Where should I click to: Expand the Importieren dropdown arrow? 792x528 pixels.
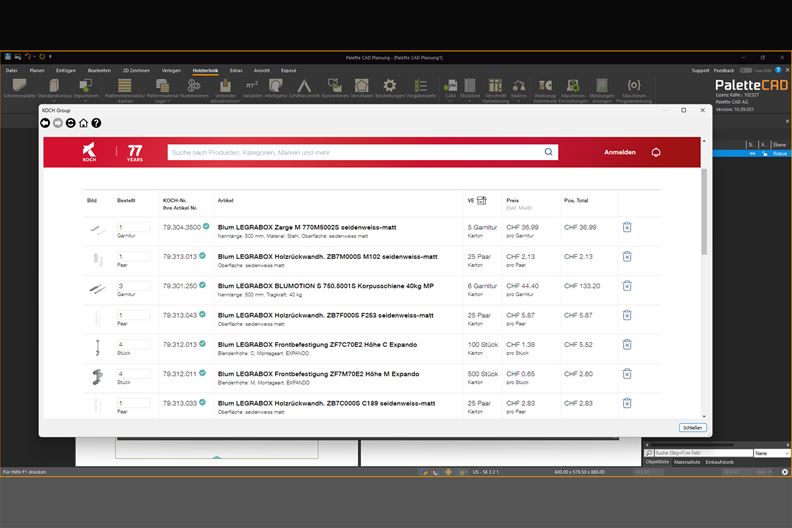tap(85, 101)
